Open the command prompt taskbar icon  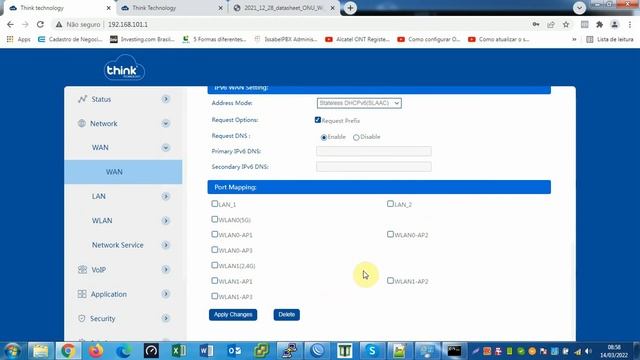pos(454,351)
